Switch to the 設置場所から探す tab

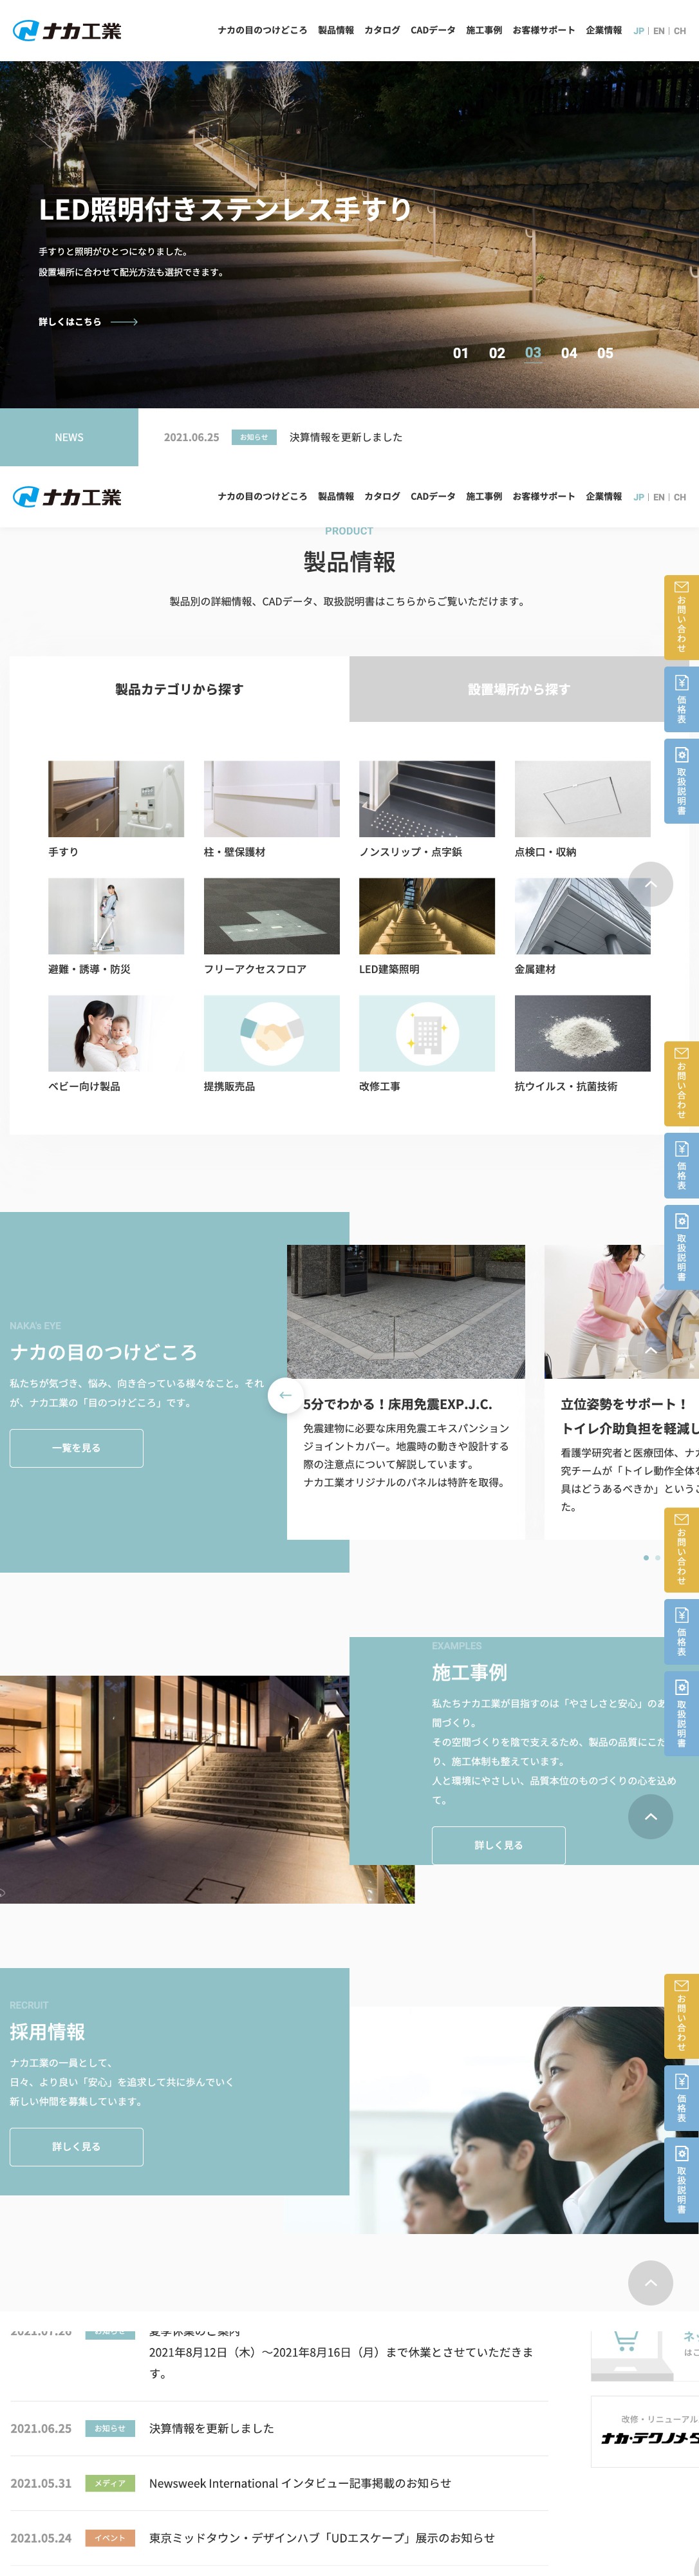(518, 689)
